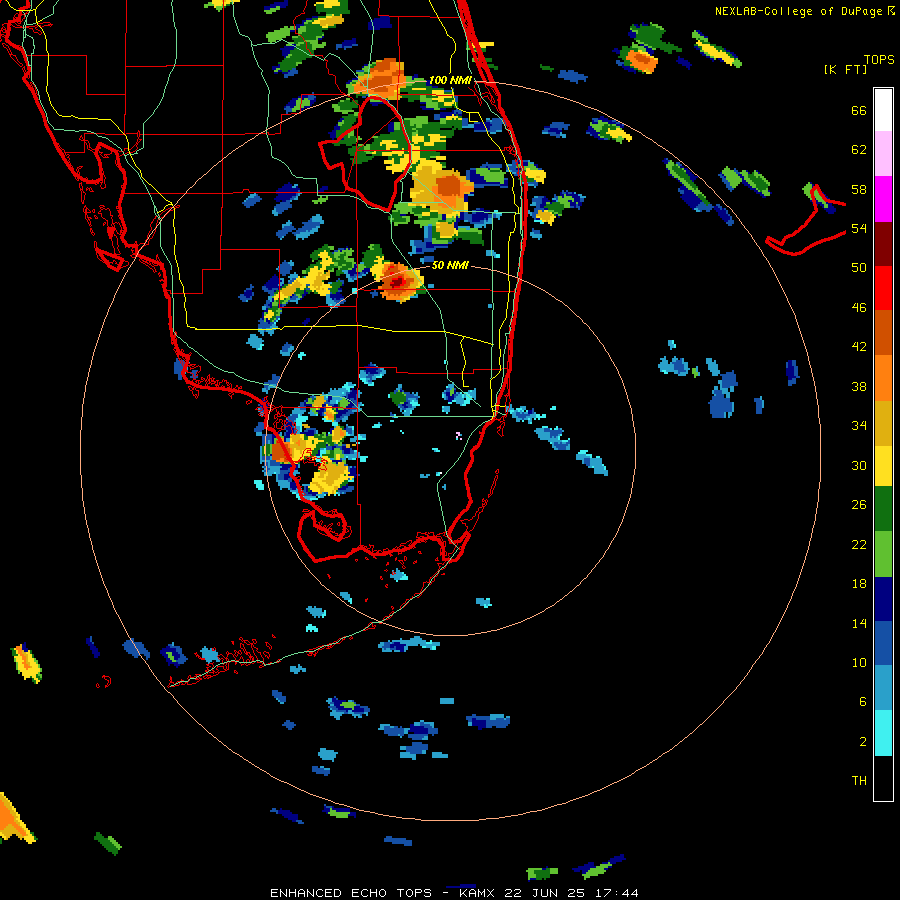Click the bright yellow legend swatch
This screenshot has width=900, height=900.
pyautogui.click(x=883, y=465)
